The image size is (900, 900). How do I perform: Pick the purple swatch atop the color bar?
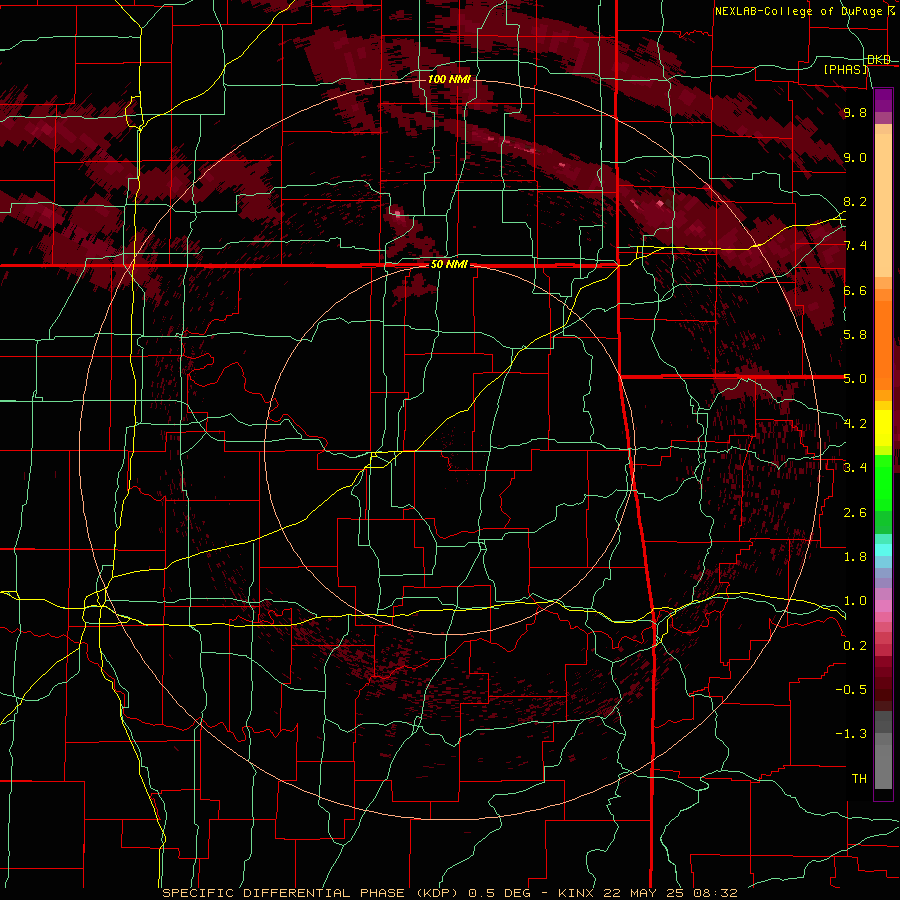click(883, 100)
